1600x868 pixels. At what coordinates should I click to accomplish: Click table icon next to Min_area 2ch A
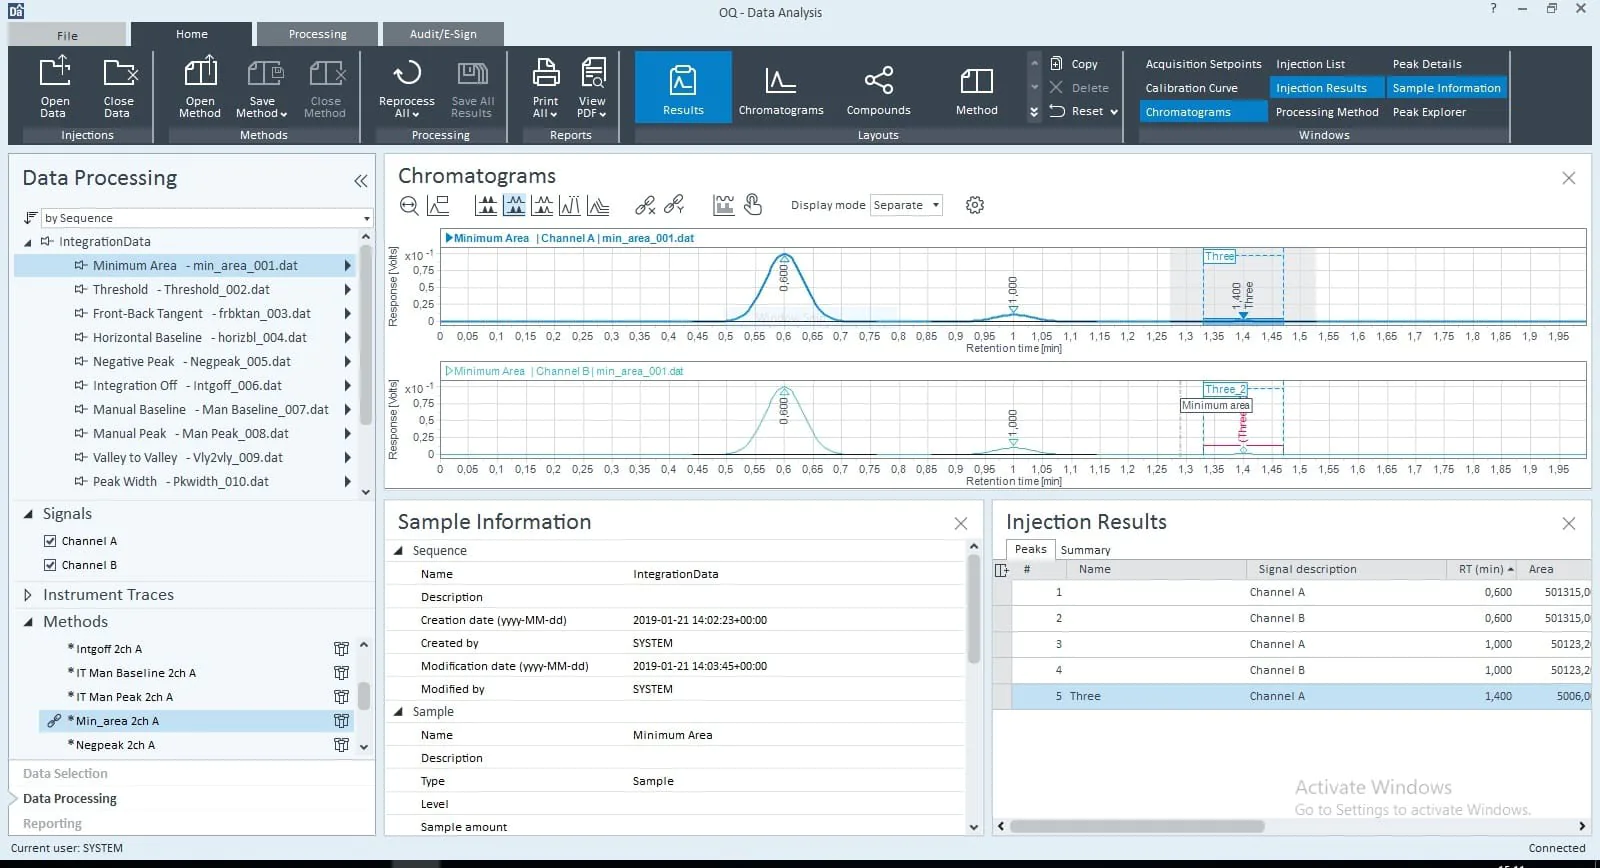coord(341,721)
